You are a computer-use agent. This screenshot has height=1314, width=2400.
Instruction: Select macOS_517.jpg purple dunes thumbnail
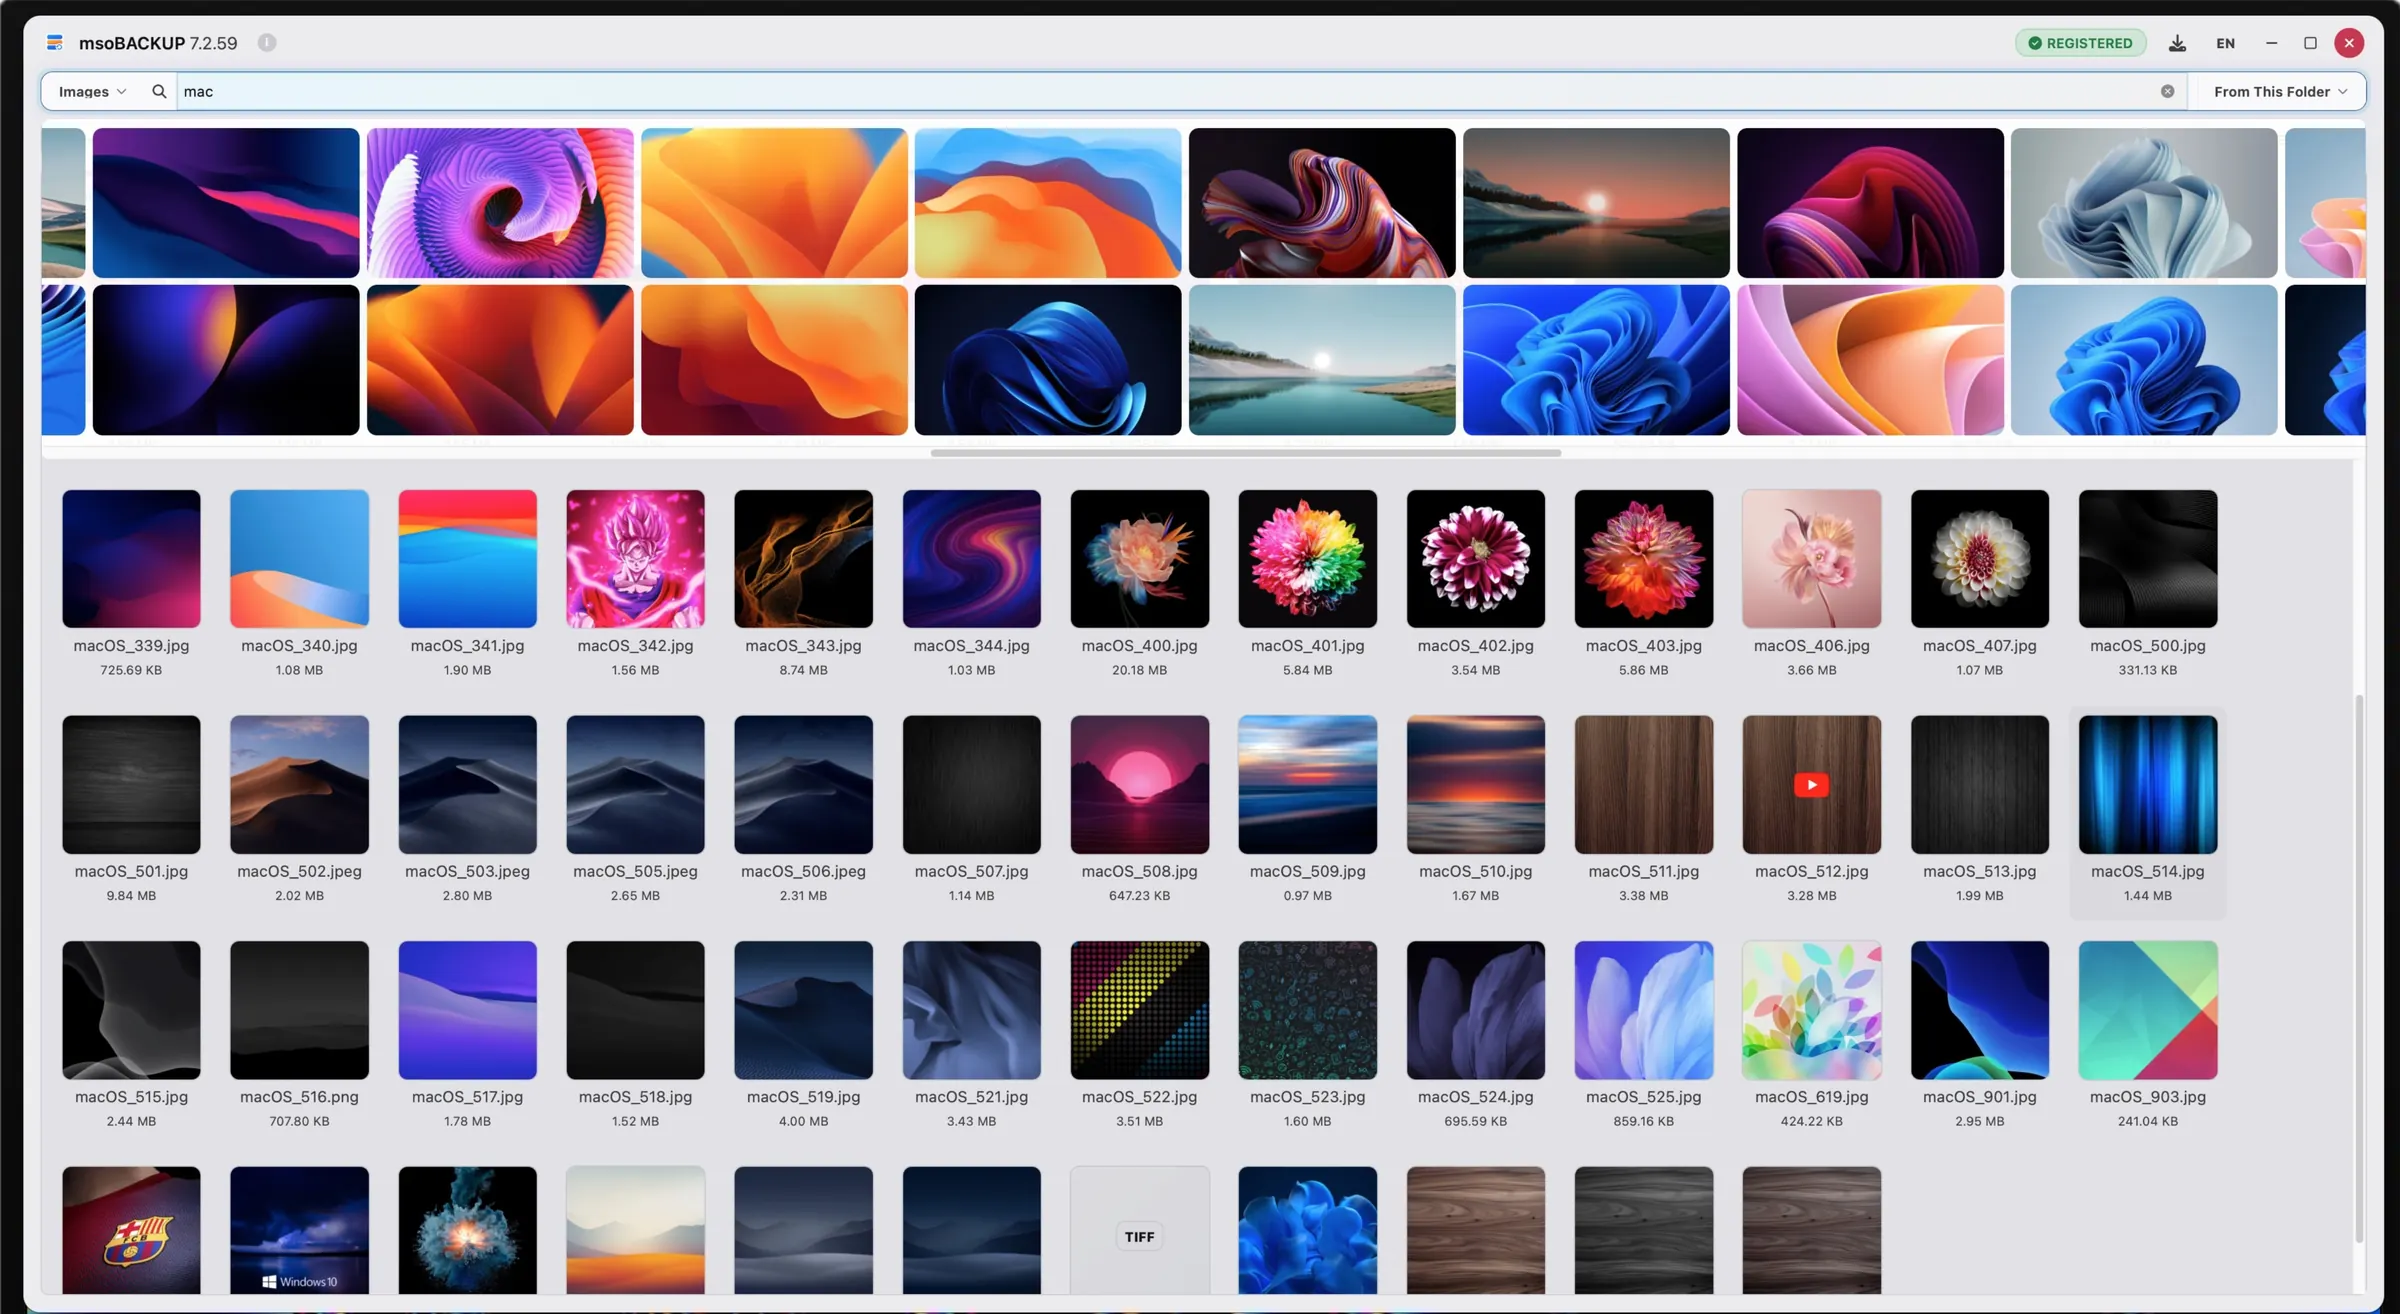coord(467,1010)
